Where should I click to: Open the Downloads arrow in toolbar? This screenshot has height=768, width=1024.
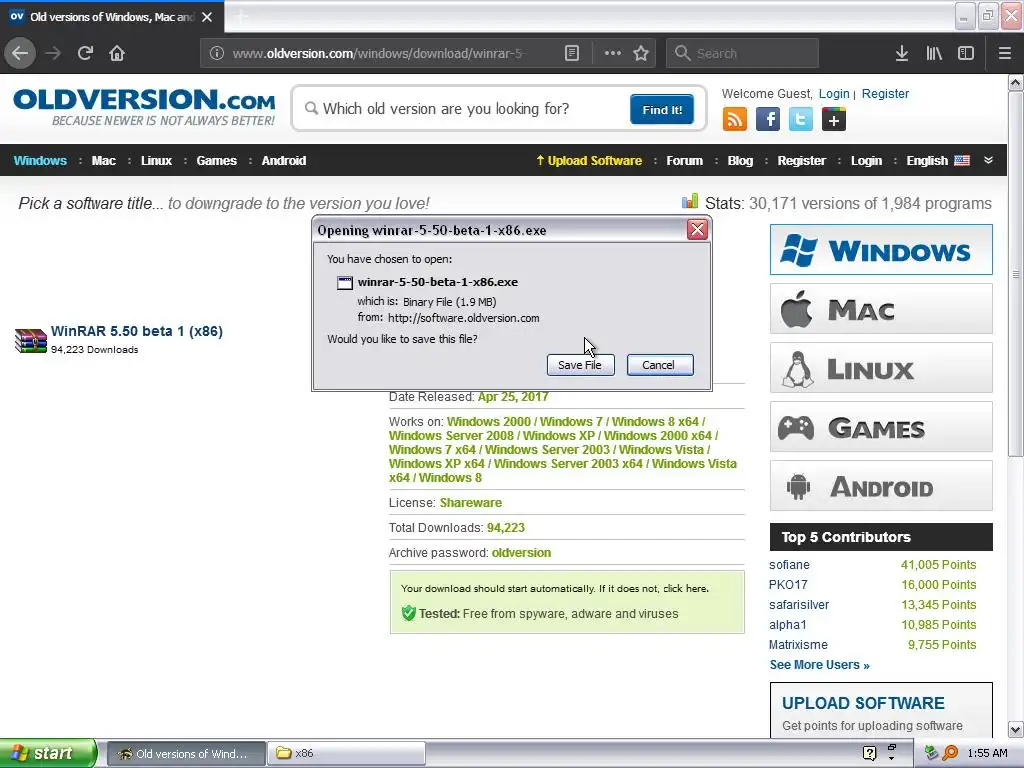[x=902, y=53]
